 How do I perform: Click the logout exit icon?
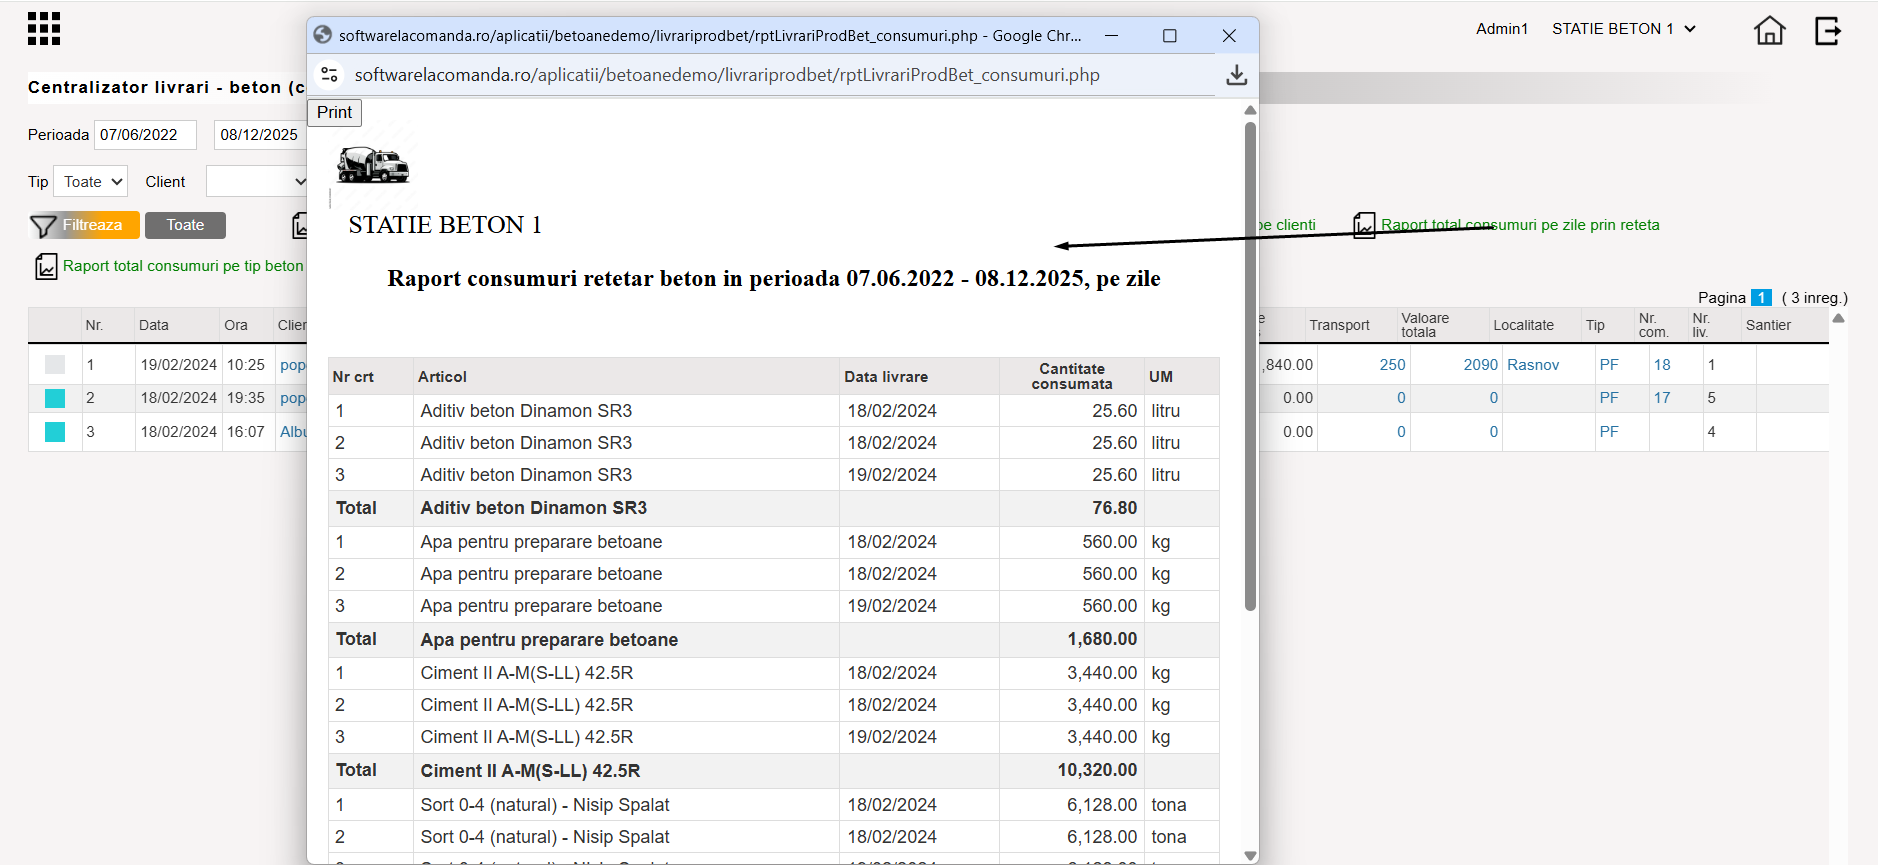[x=1828, y=30]
